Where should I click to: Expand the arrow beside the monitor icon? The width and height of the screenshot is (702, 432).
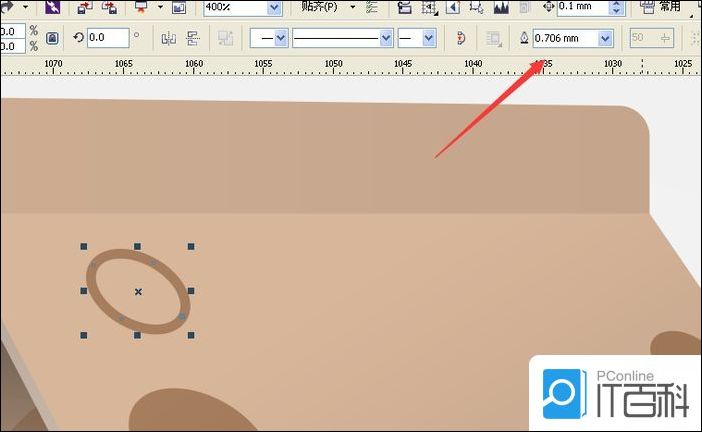(160, 7)
